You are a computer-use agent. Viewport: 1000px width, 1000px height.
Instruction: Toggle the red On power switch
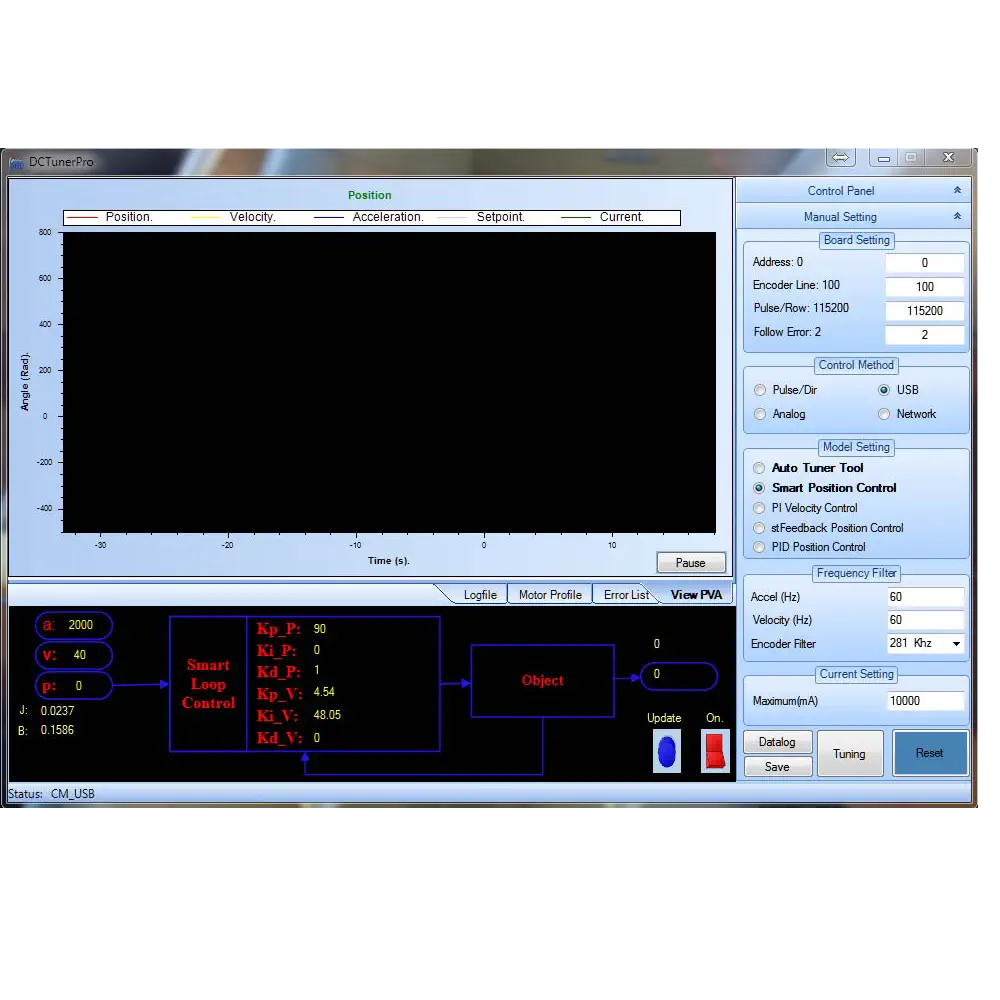715,751
